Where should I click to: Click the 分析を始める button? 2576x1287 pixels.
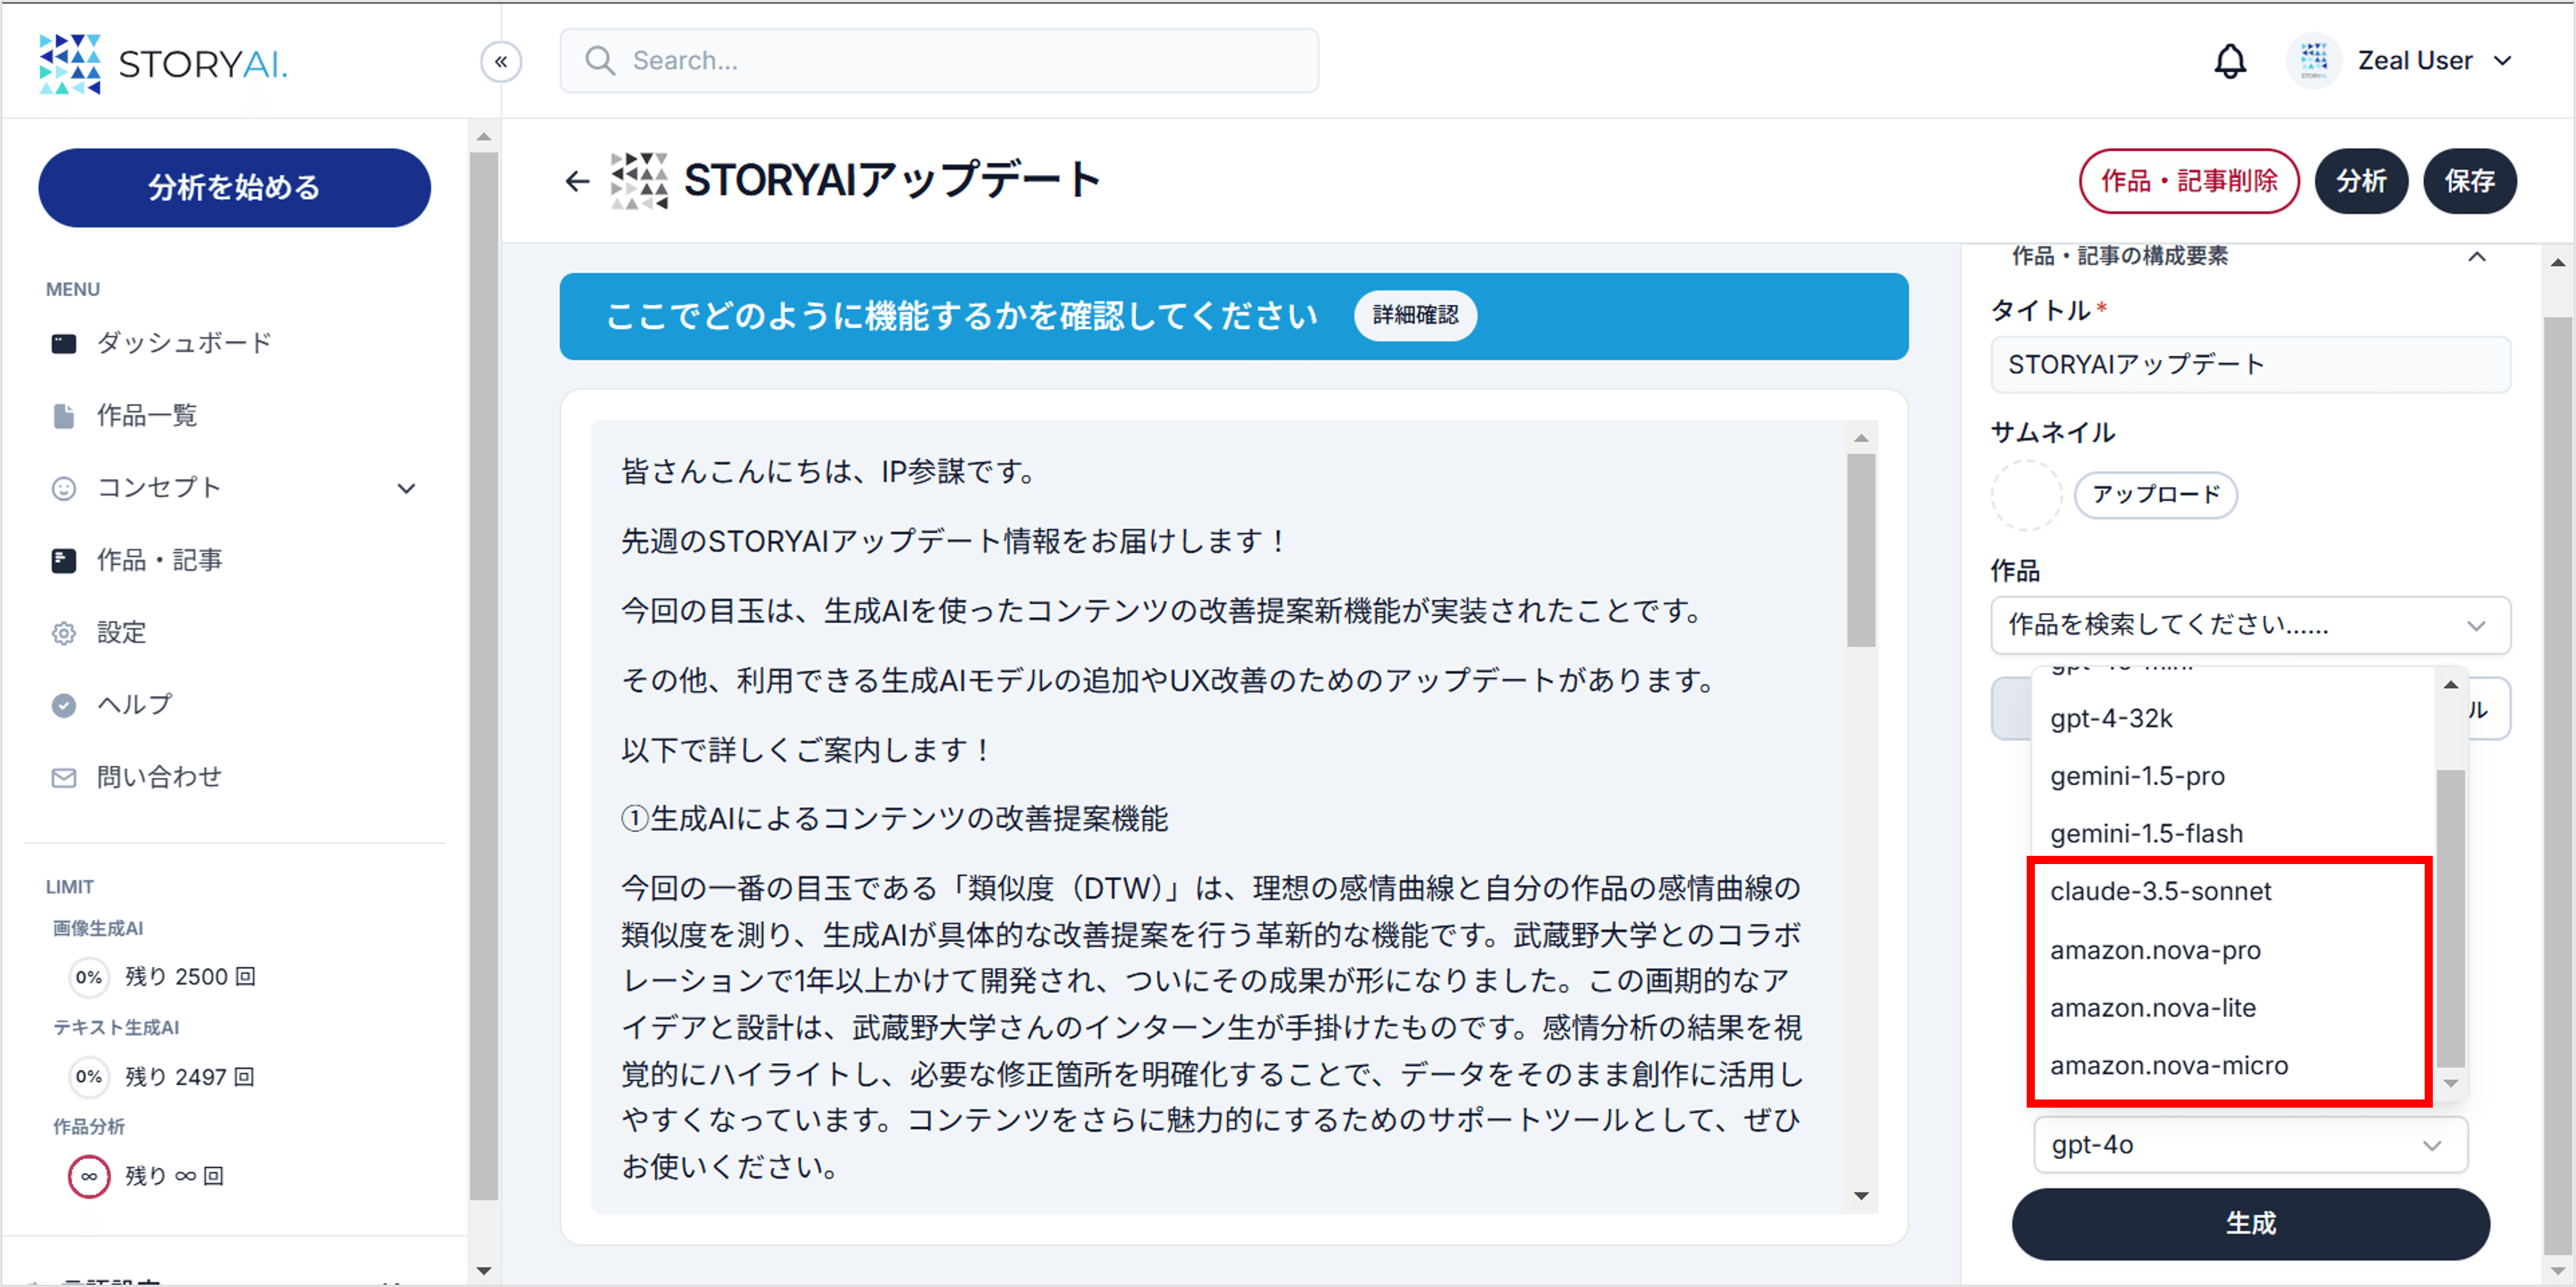[x=234, y=187]
